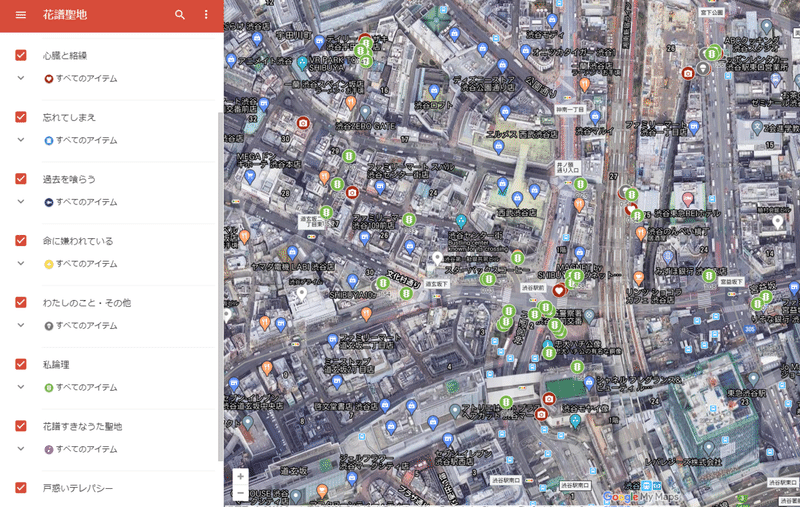The image size is (800, 507).
Task: Expand the わたしのこと・その他 layer chevron
Action: point(20,325)
